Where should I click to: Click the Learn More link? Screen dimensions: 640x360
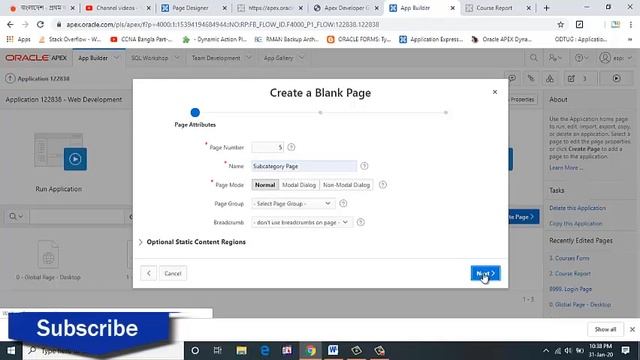566,168
